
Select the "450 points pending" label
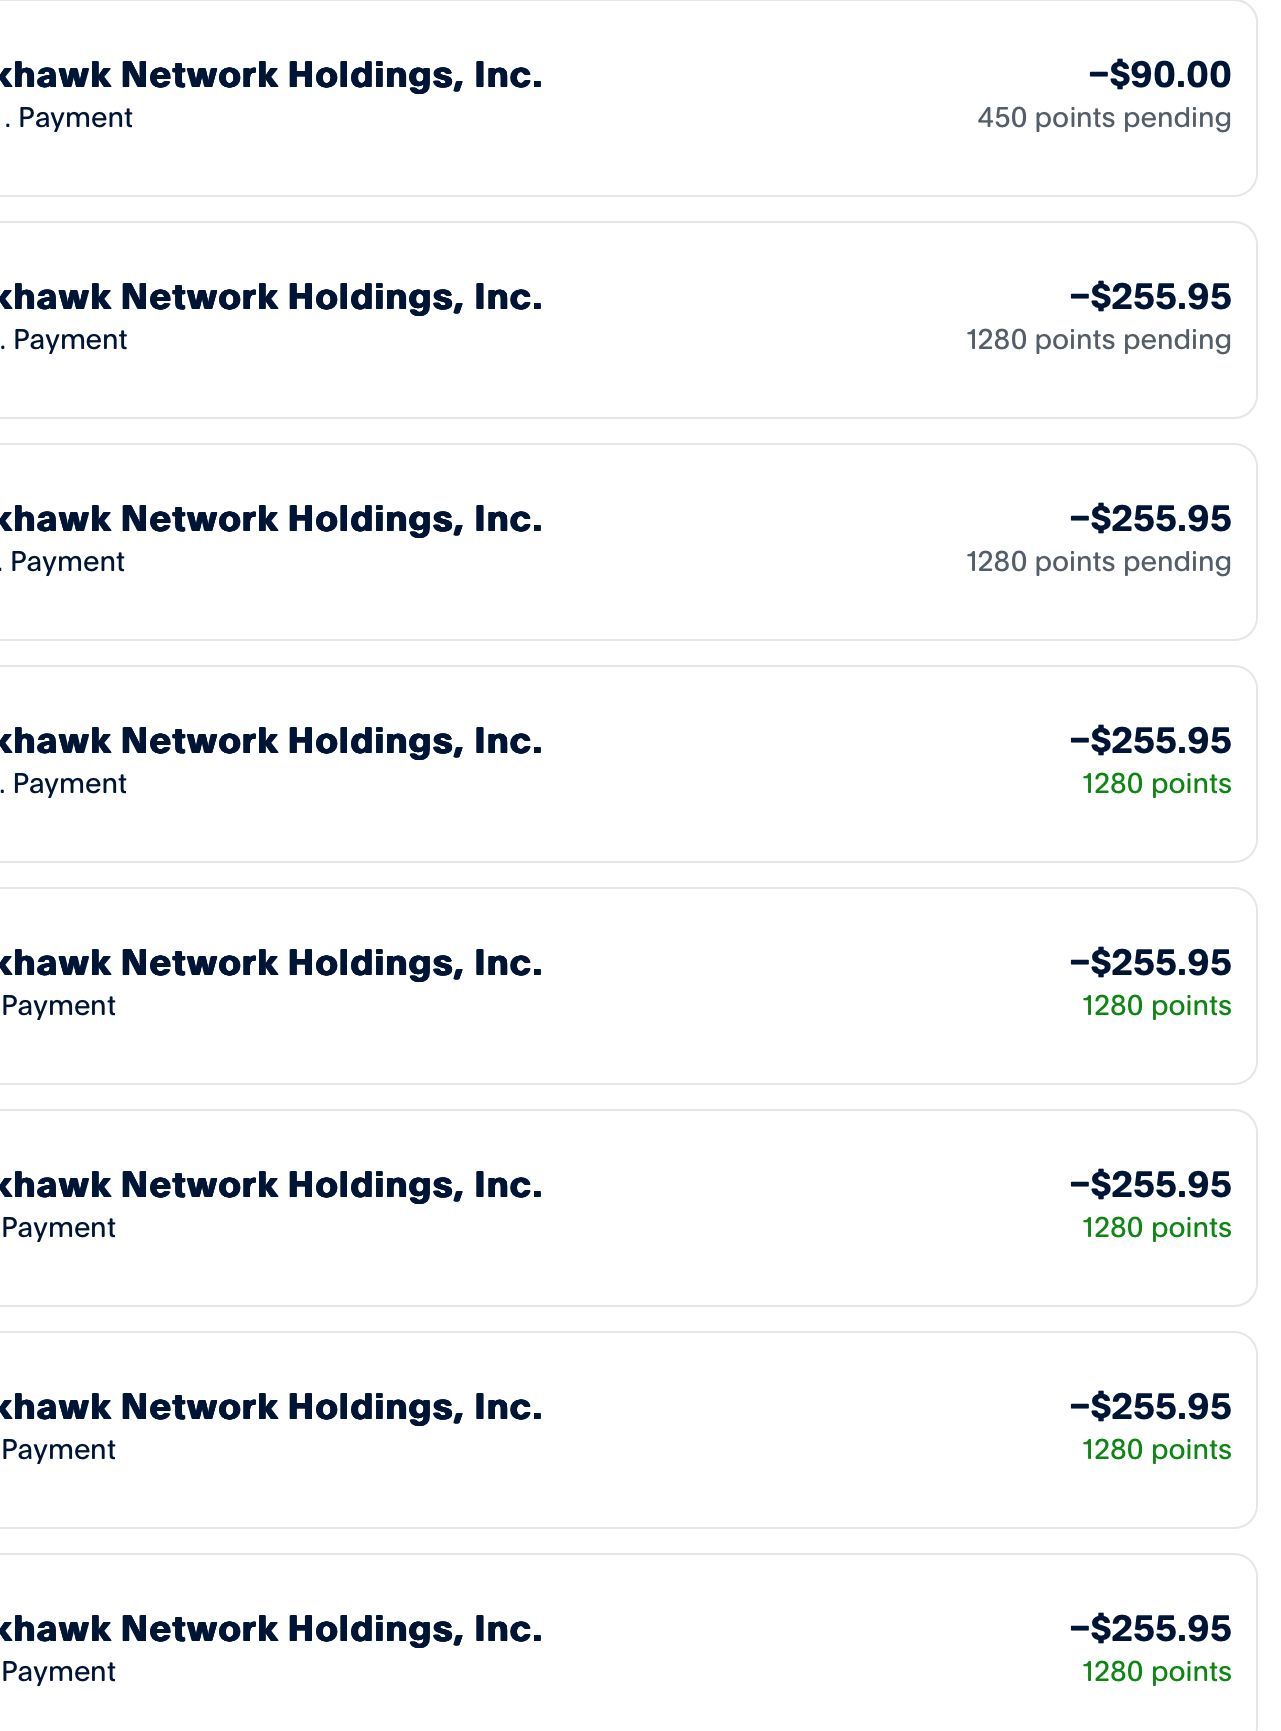pos(1104,118)
